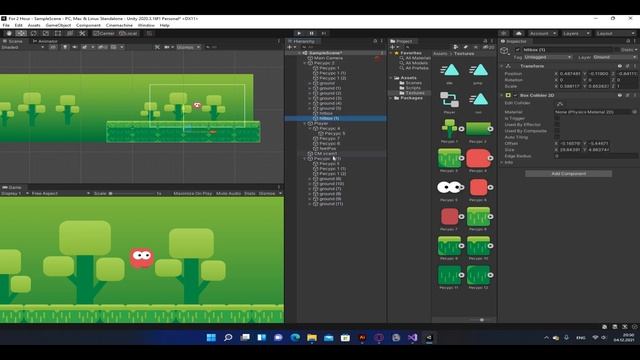
Task: Click the Add Component button
Action: point(569,174)
